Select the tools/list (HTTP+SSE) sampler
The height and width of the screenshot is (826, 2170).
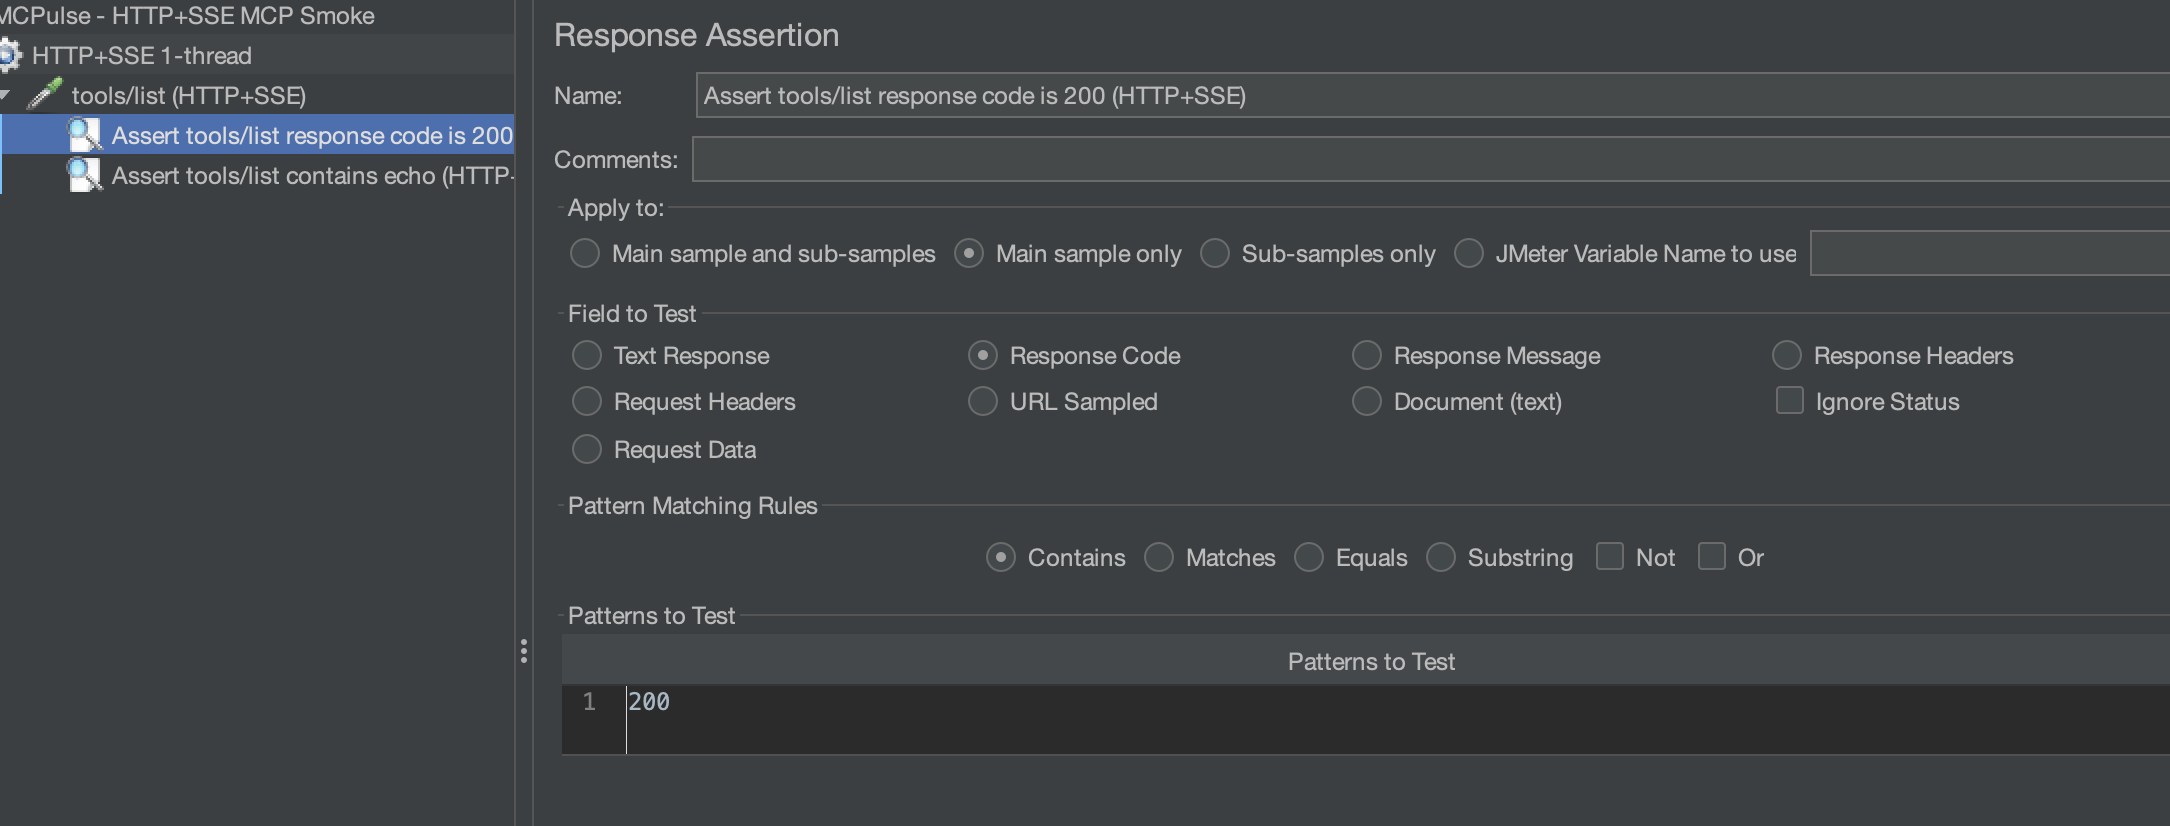click(188, 96)
